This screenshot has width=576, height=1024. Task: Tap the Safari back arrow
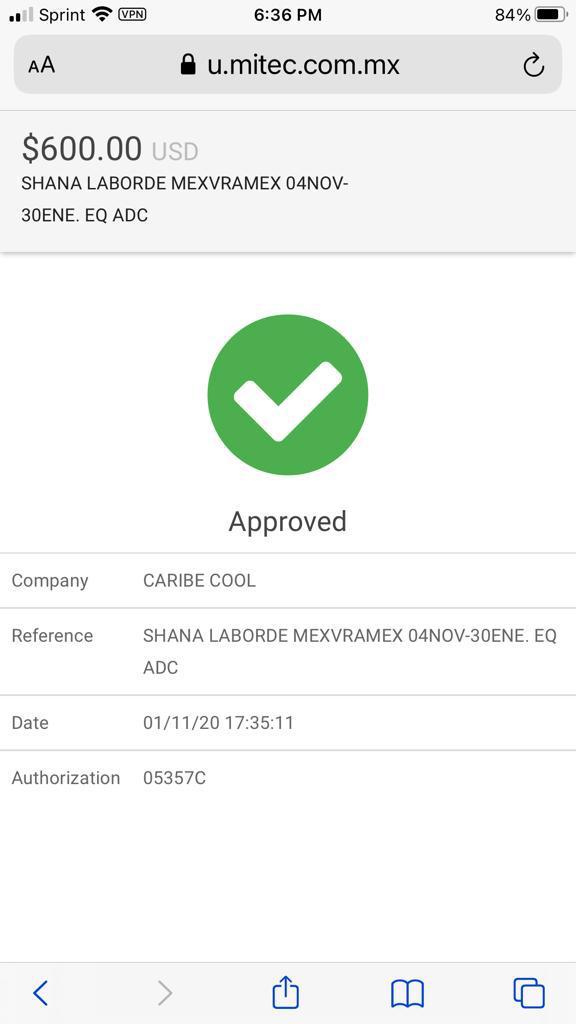click(40, 993)
